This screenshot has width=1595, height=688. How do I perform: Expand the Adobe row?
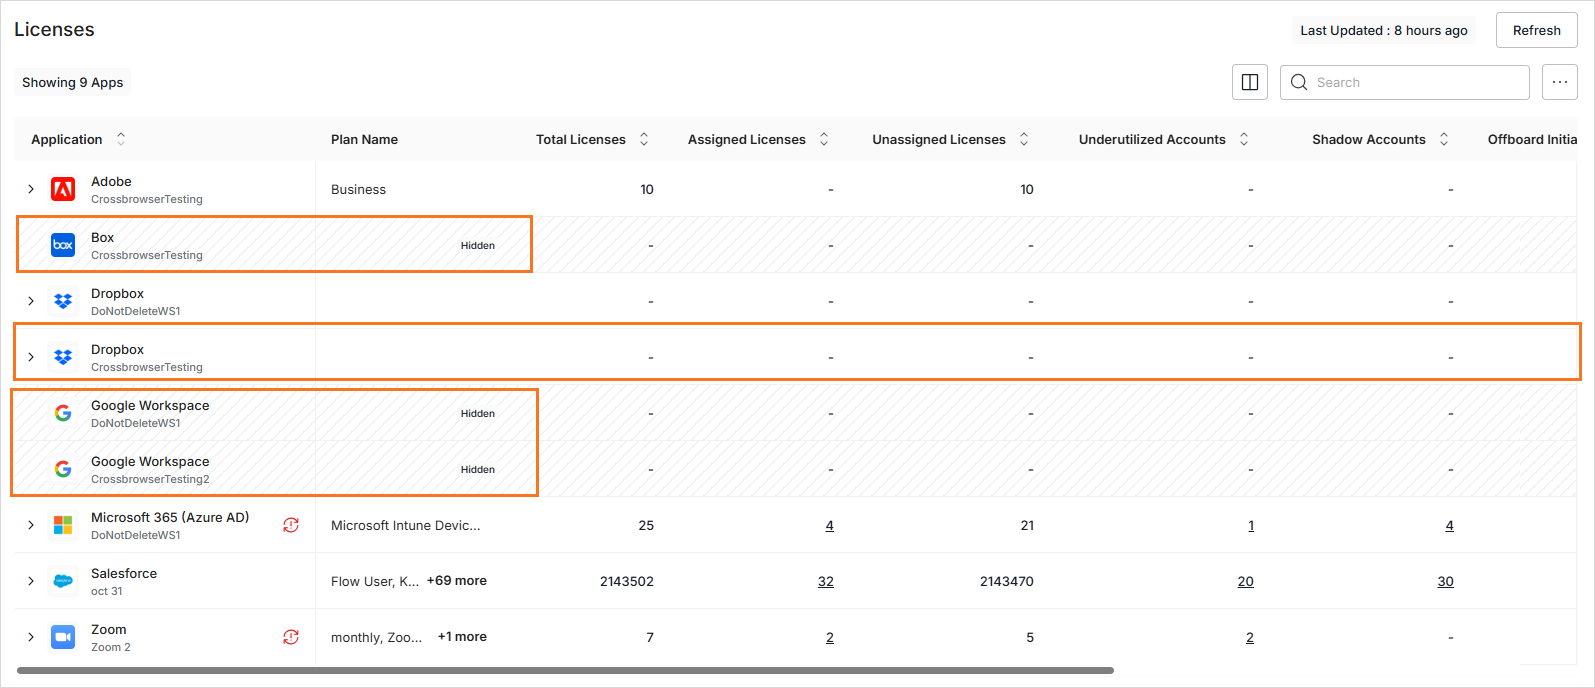tap(31, 189)
